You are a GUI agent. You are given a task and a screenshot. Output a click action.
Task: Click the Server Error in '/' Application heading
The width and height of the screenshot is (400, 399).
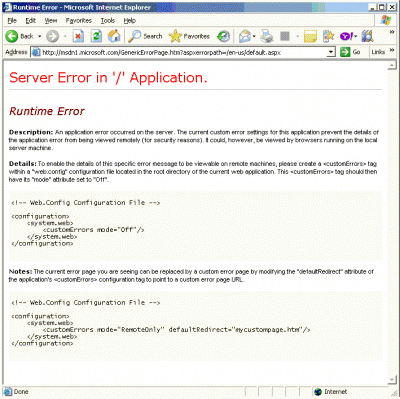108,78
